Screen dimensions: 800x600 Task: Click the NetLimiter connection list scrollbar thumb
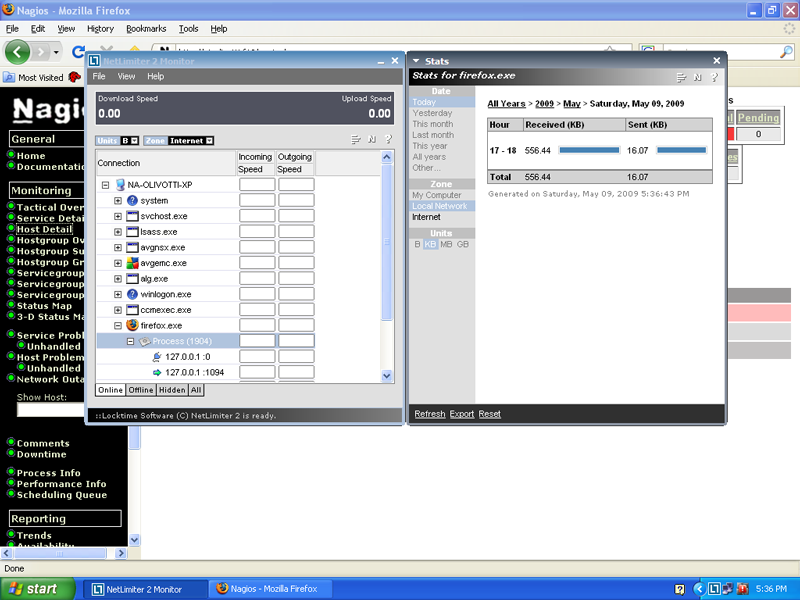[x=387, y=241]
